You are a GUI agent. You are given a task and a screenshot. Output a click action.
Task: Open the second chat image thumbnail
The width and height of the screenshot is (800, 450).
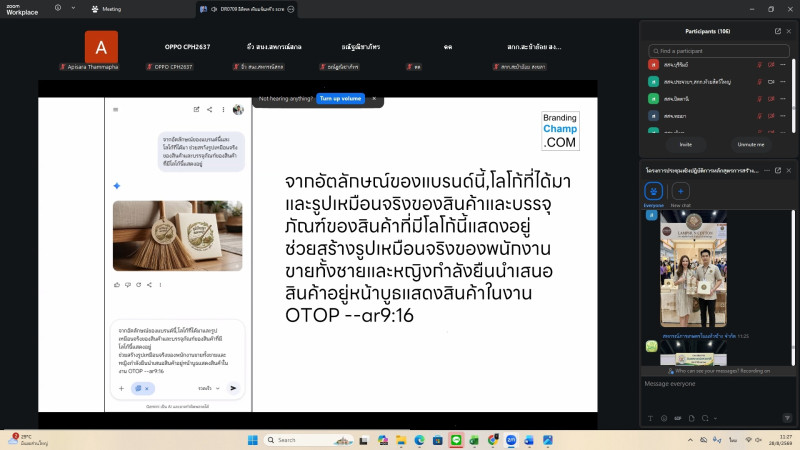pyautogui.click(x=693, y=353)
